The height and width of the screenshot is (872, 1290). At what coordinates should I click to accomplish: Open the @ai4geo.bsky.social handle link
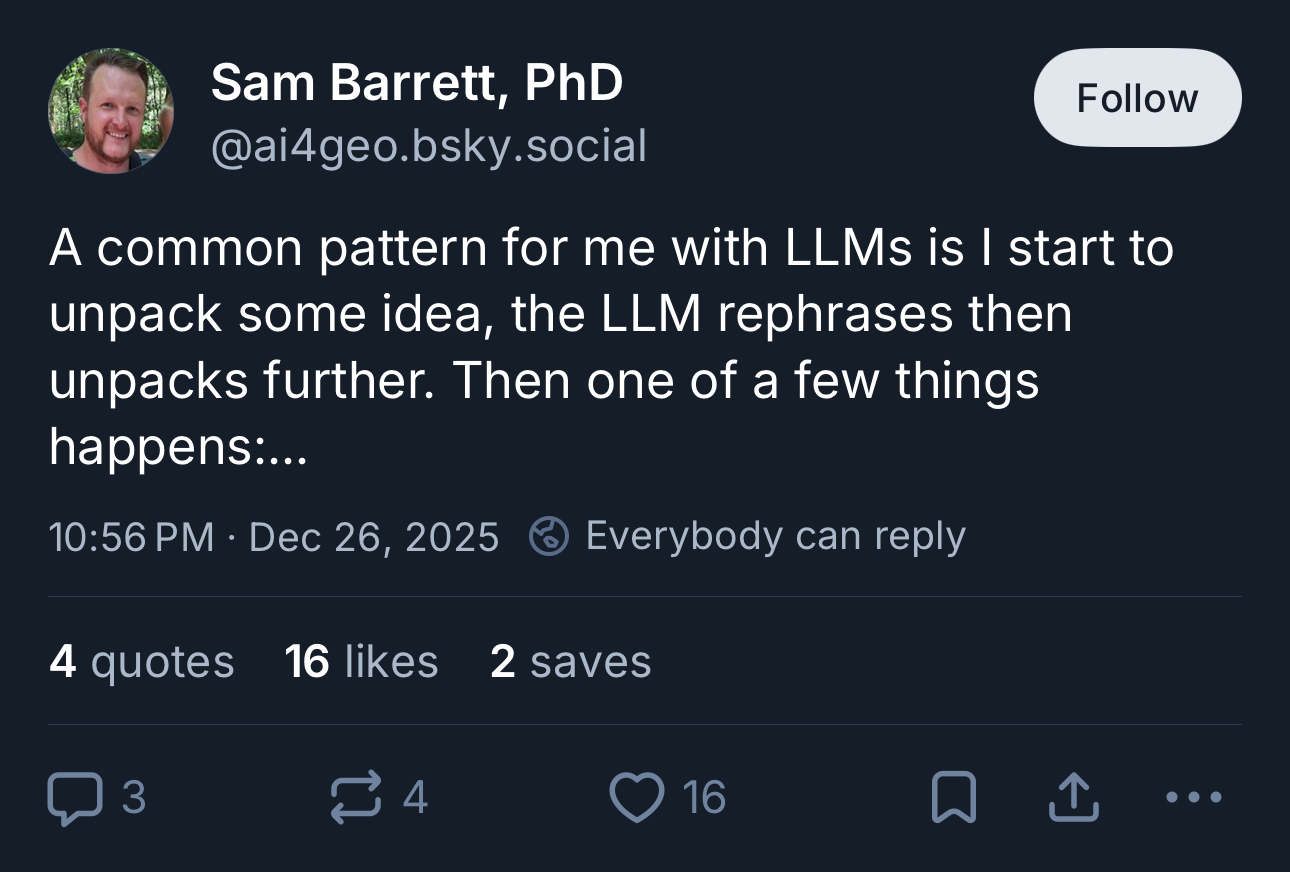(x=428, y=146)
